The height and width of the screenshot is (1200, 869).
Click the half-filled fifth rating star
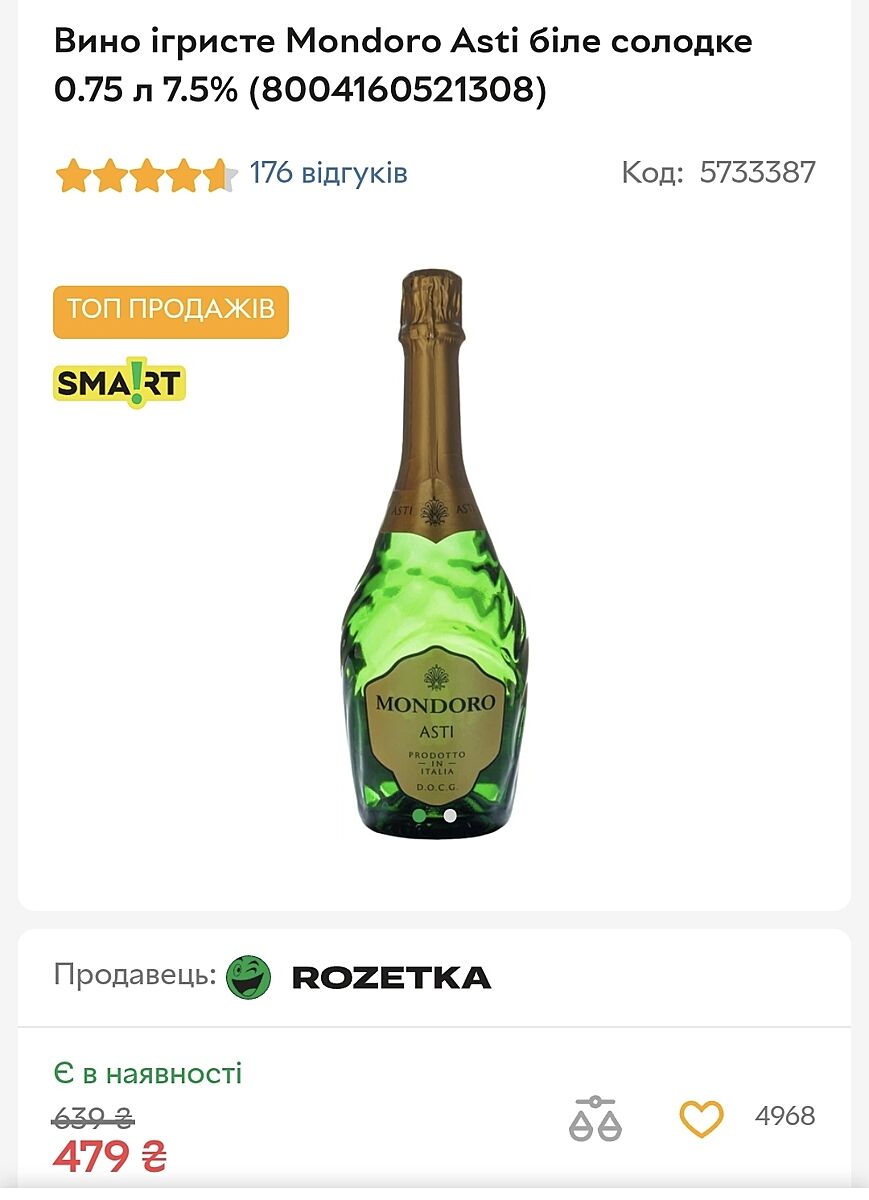pos(220,175)
